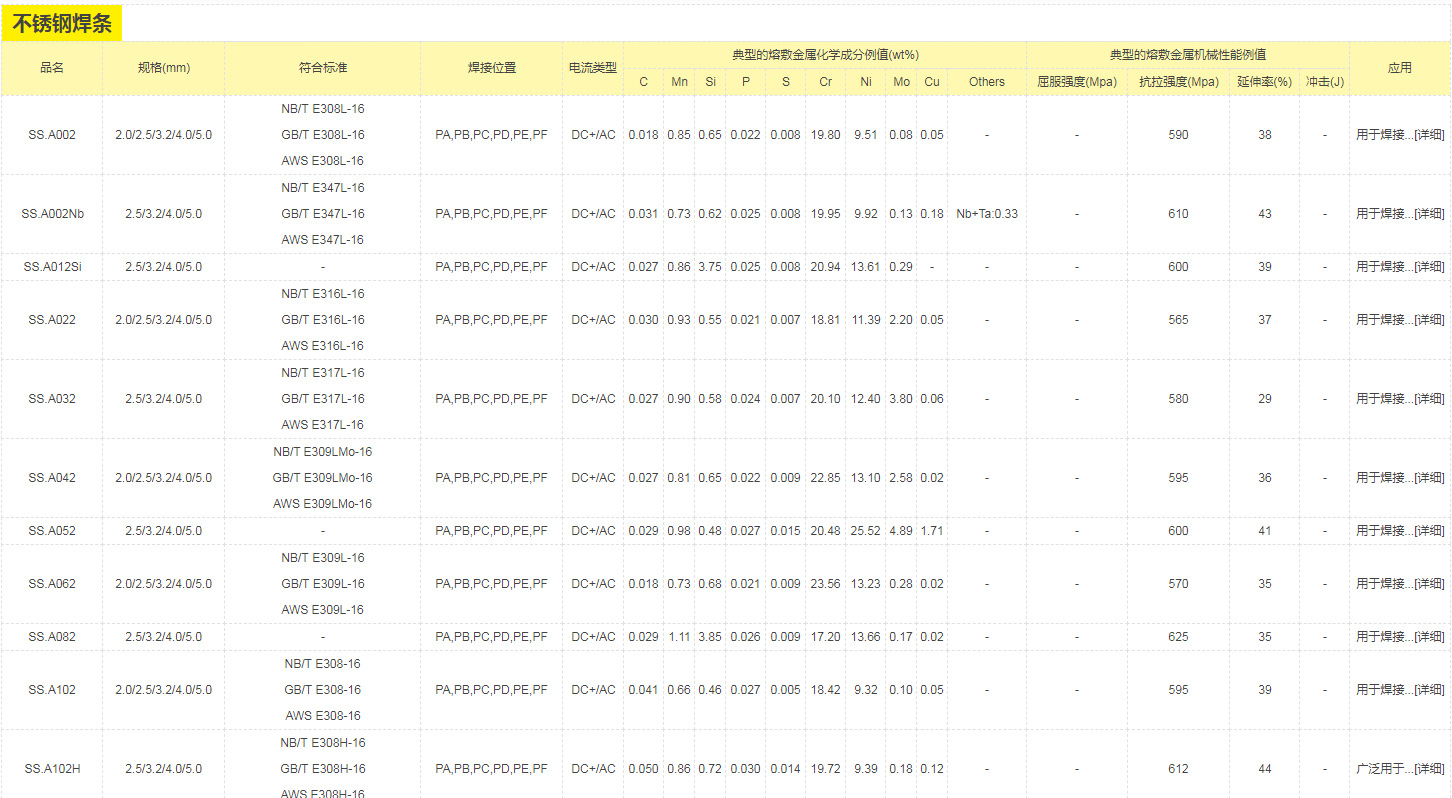Screen dimensions: 1452x798
Task: Click tensile strength 625 in SS.A082 row
Action: point(1179,637)
